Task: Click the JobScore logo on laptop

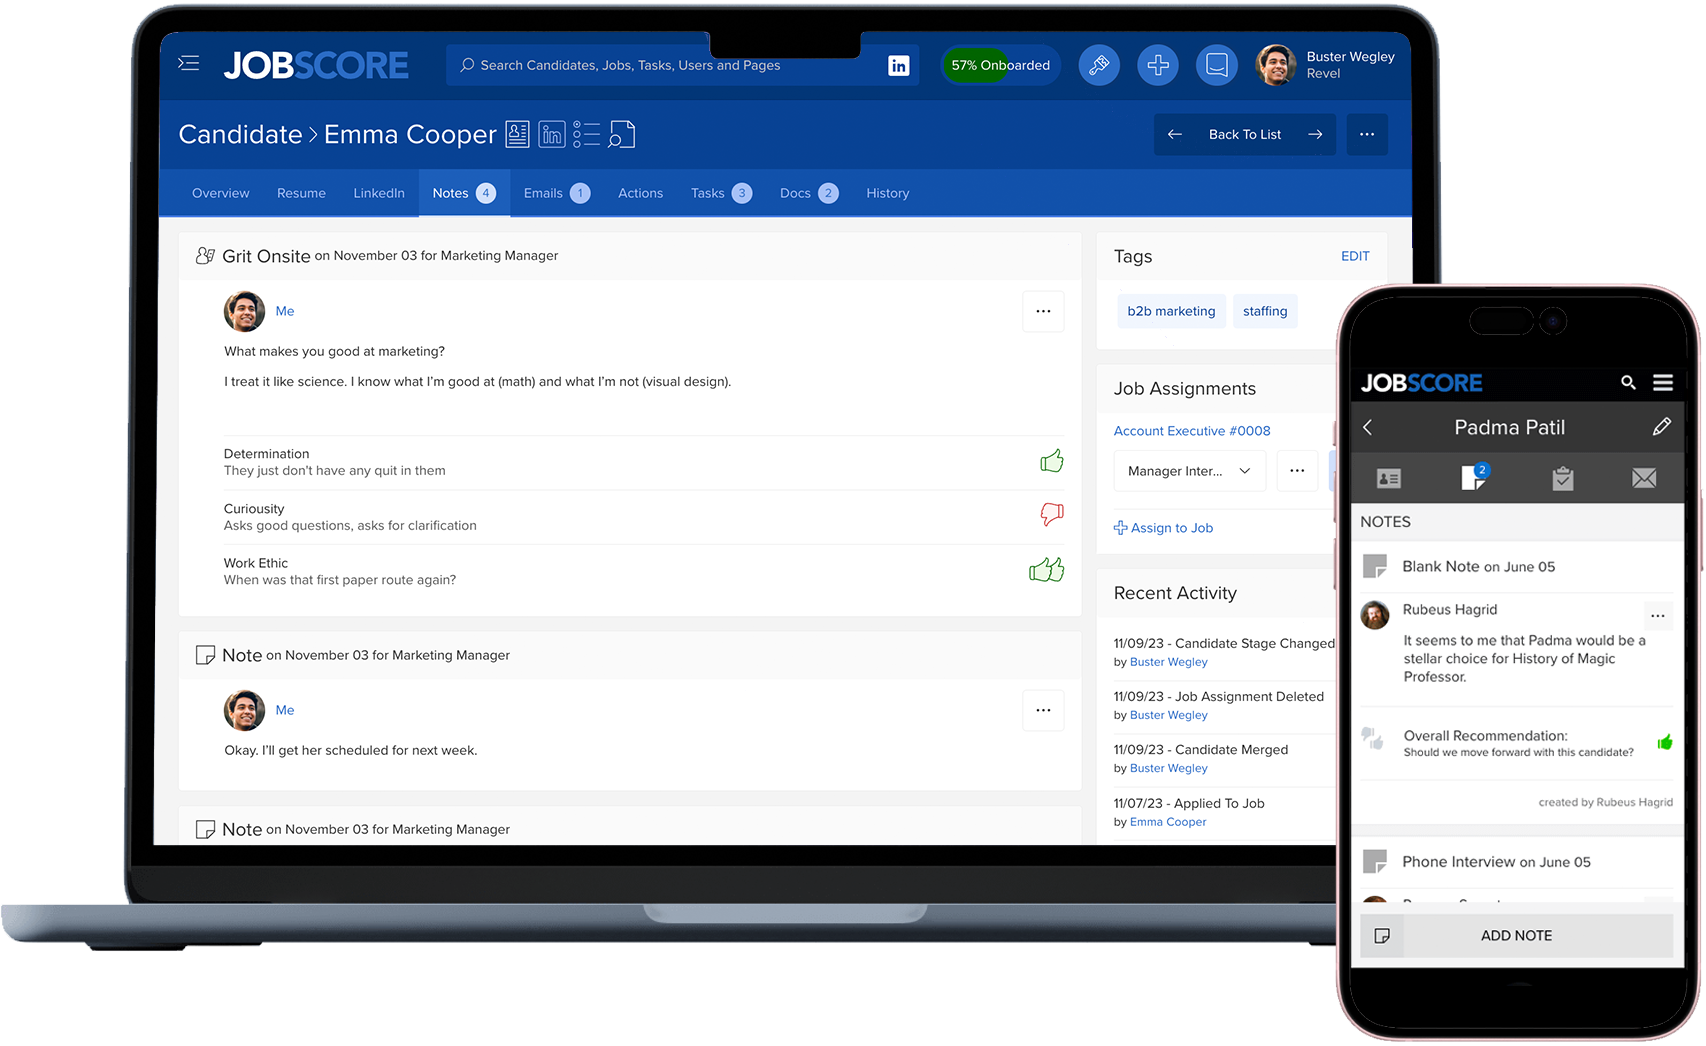Action: click(x=316, y=65)
